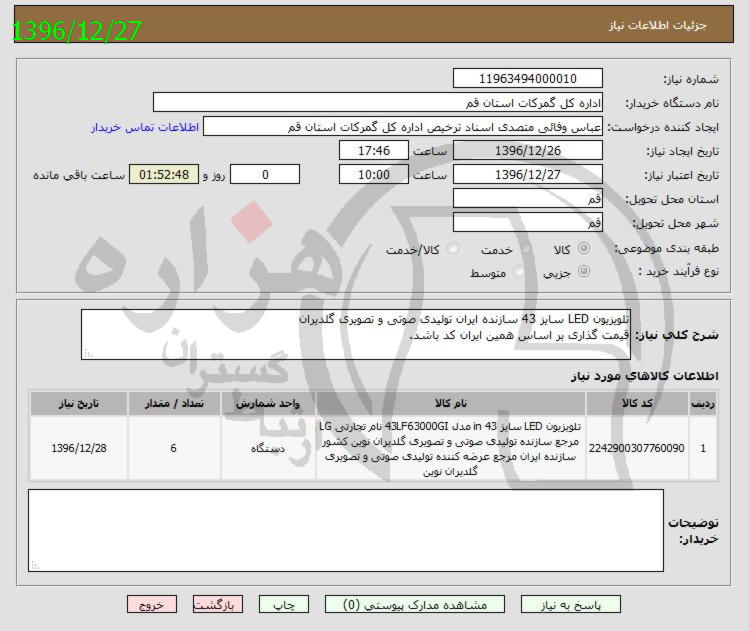Click the تاریخ نیاز column header
Viewport: 749px width, 631px height.
coord(79,404)
